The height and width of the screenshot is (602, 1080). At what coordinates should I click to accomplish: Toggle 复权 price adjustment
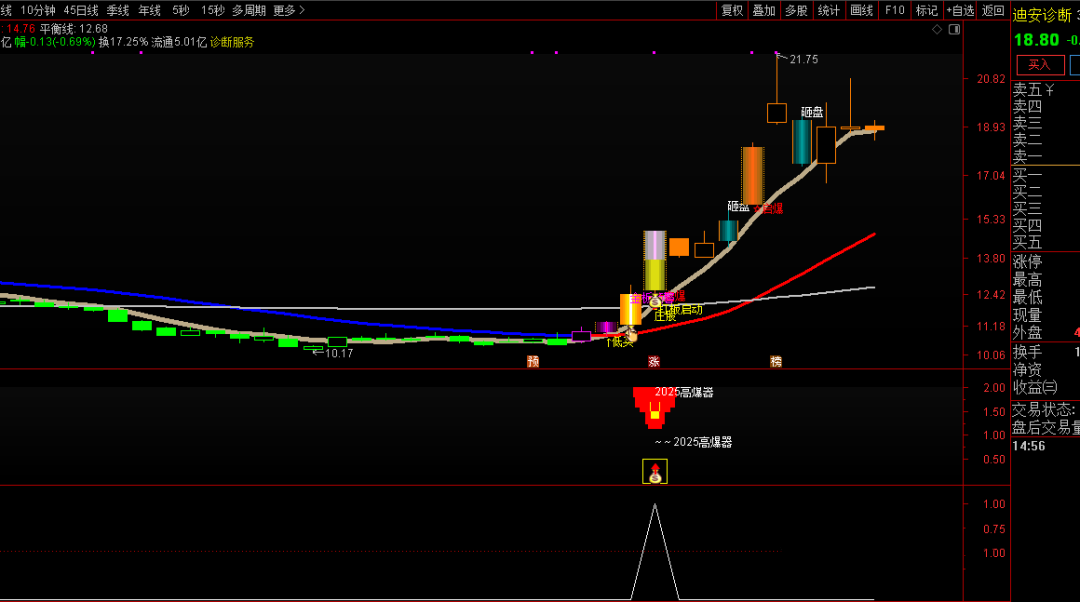732,10
